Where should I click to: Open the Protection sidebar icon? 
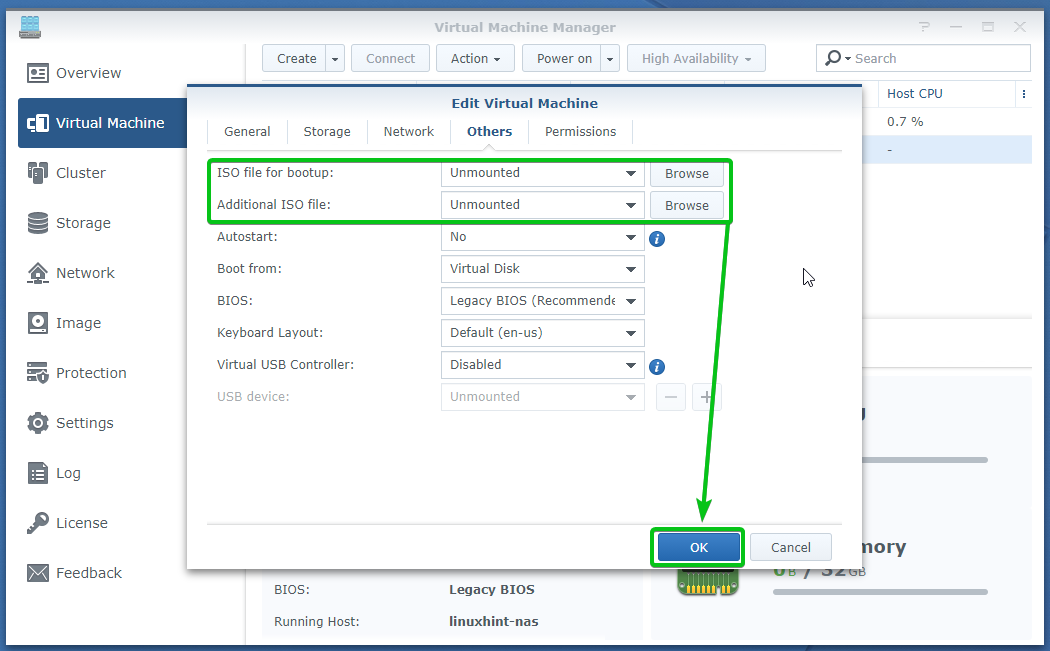tap(38, 373)
